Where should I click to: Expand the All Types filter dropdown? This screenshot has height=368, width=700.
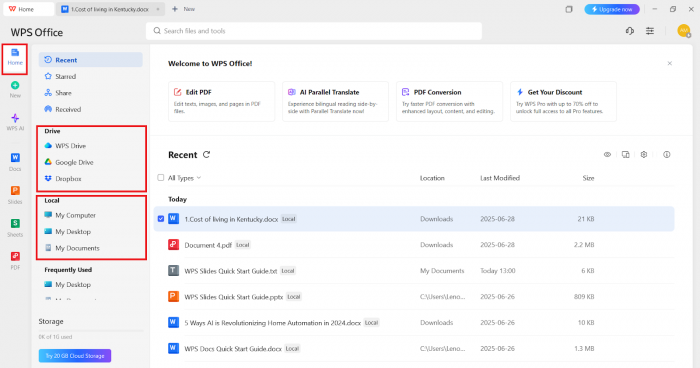(x=184, y=178)
